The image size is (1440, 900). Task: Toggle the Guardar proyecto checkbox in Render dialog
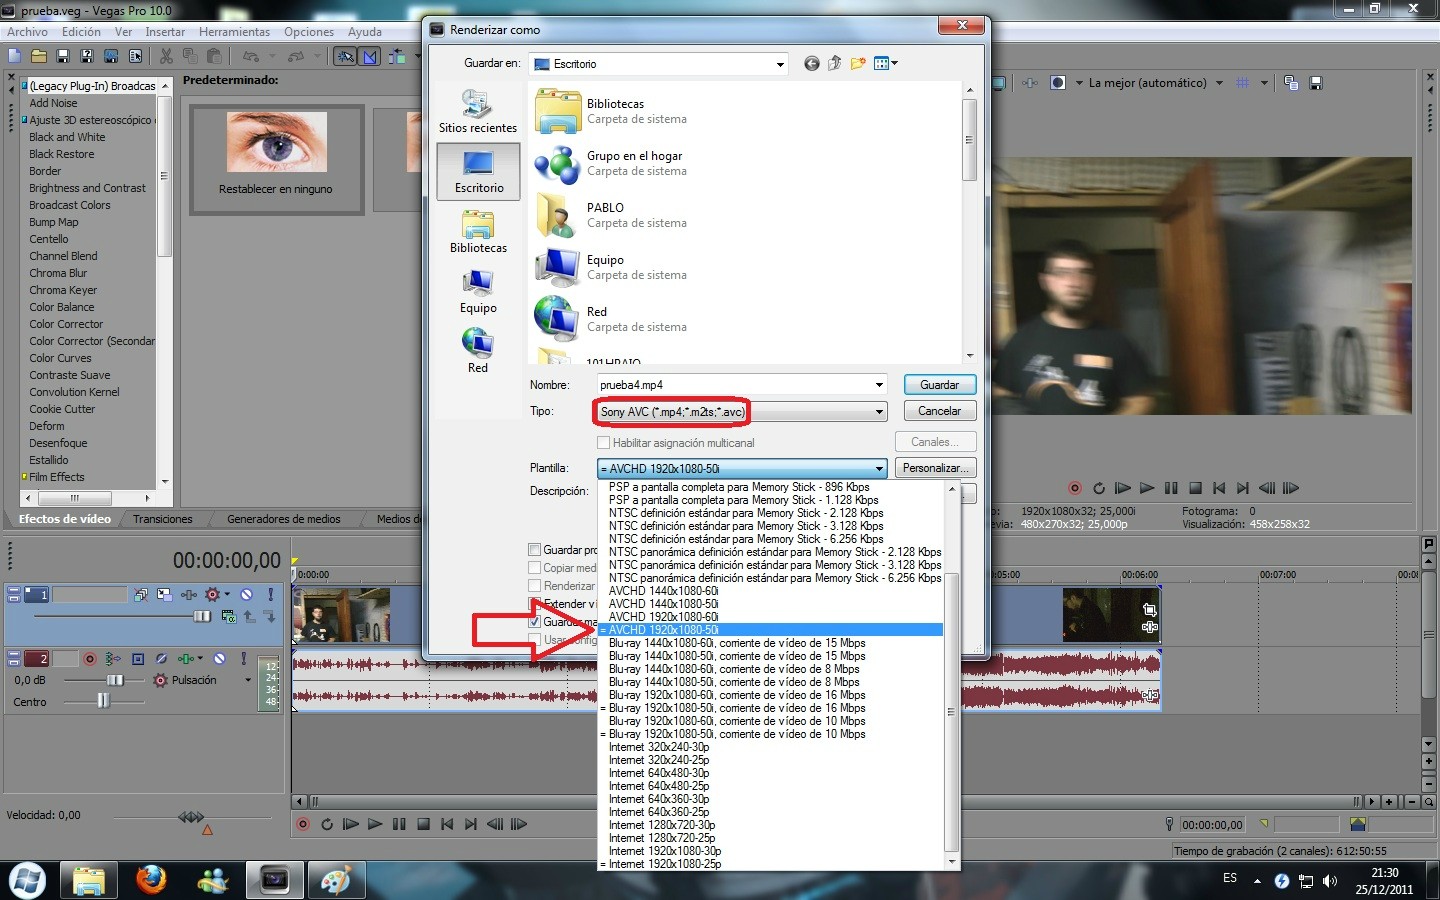[x=534, y=549]
